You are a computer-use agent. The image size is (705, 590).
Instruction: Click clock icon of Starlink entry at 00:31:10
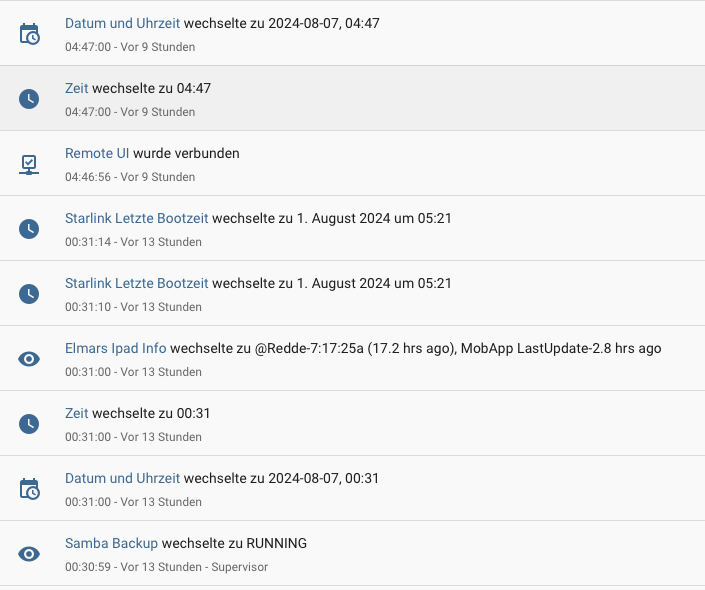29,294
